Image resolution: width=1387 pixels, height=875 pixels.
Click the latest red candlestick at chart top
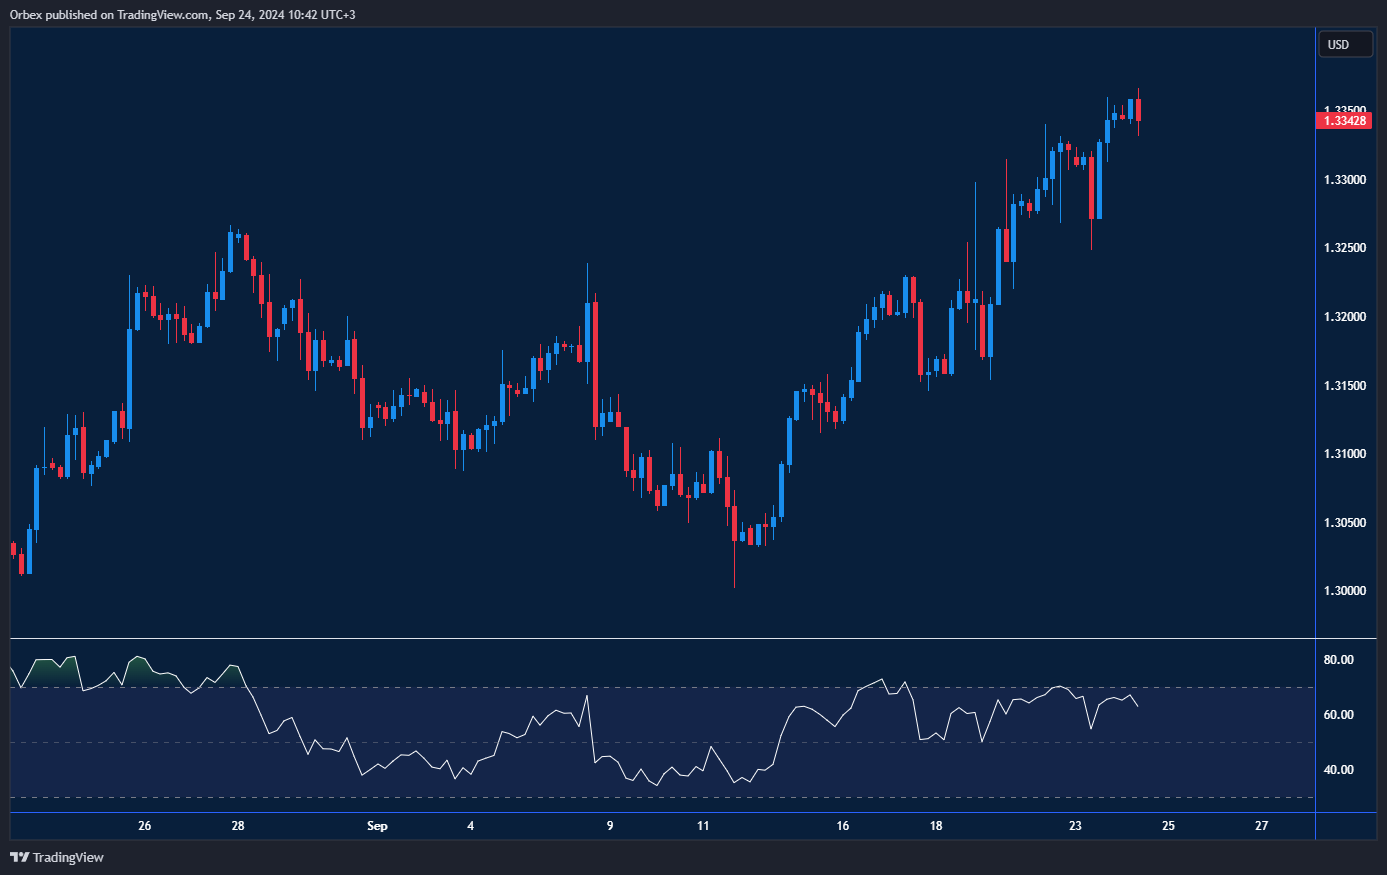pos(1138,110)
